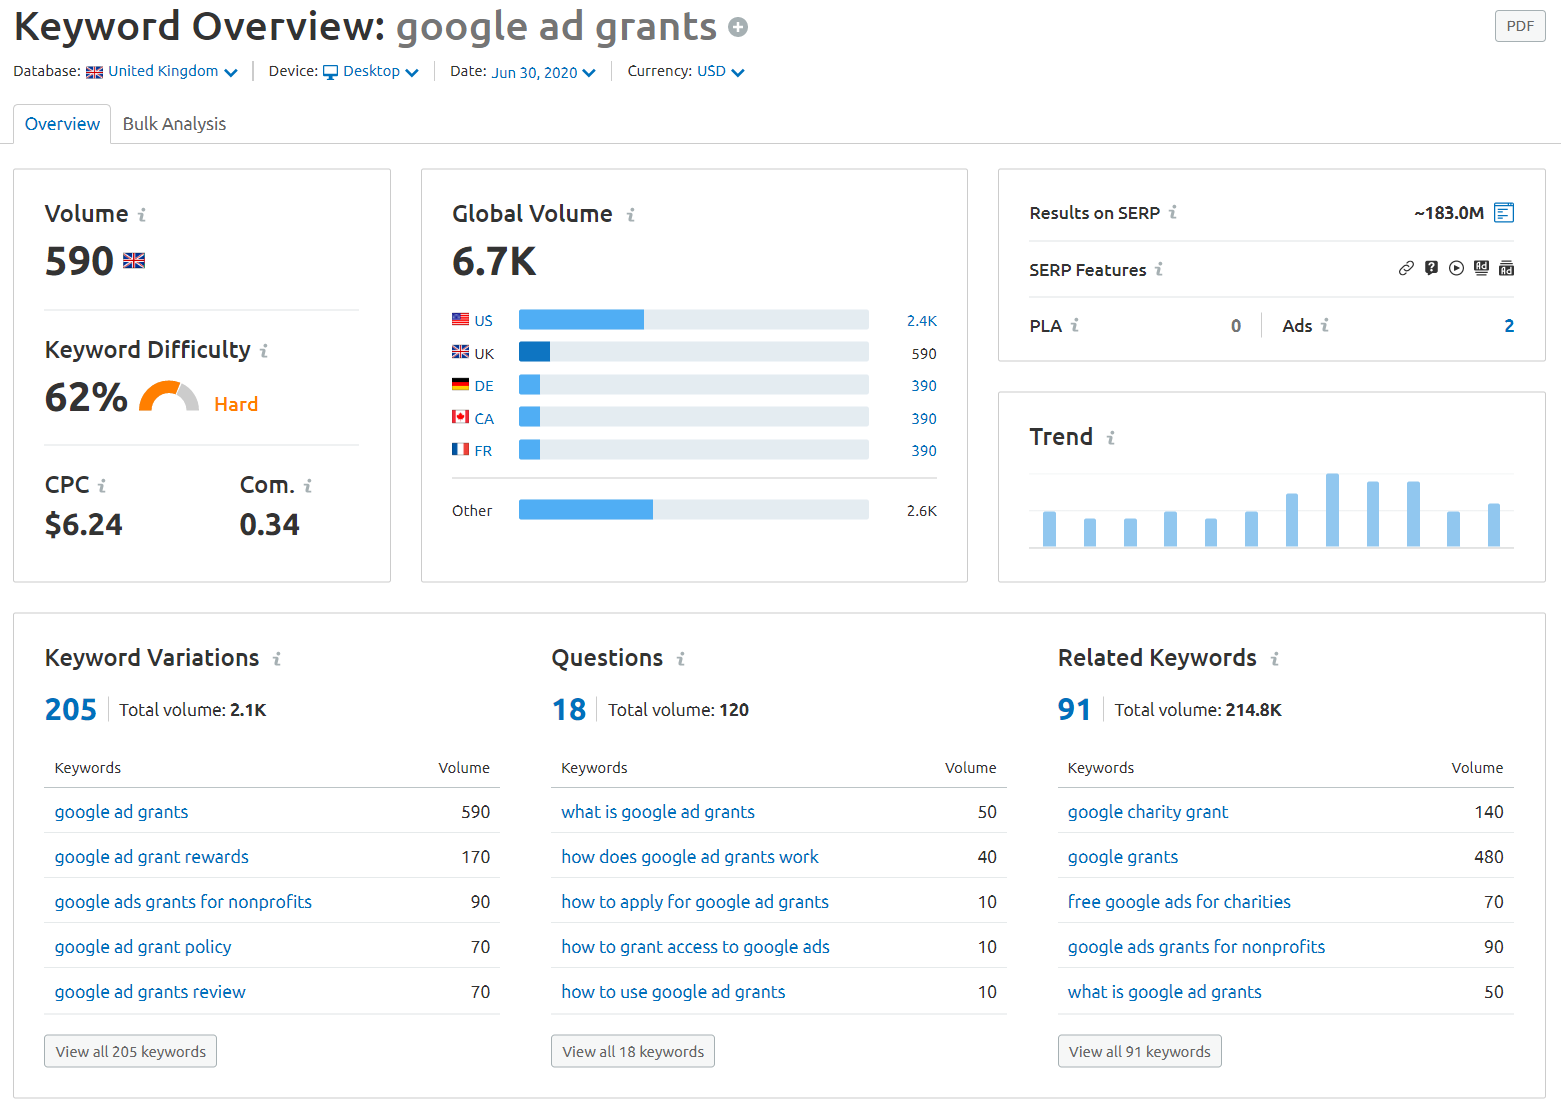Open question 'how to apply for google ad grants'

tap(695, 902)
